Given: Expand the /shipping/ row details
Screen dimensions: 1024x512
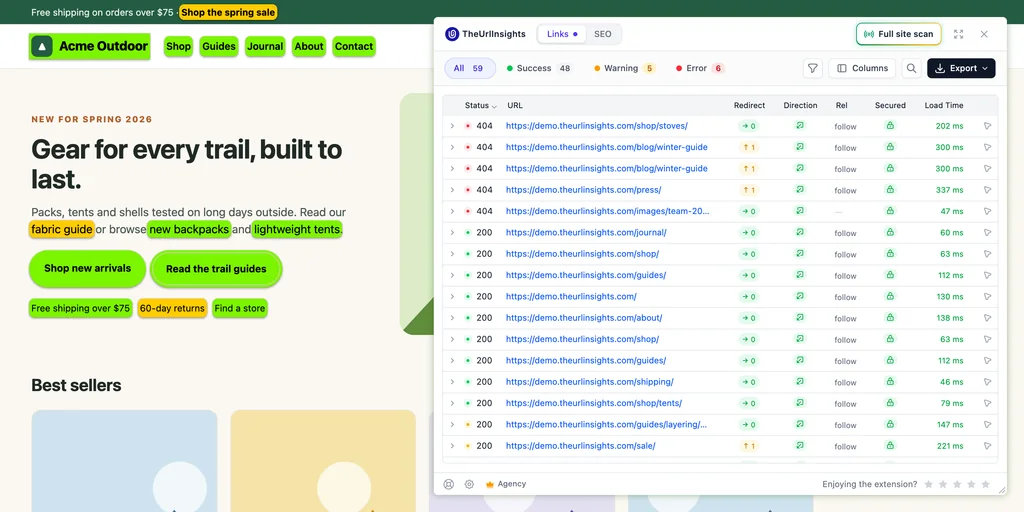Looking at the screenshot, I should 452,382.
